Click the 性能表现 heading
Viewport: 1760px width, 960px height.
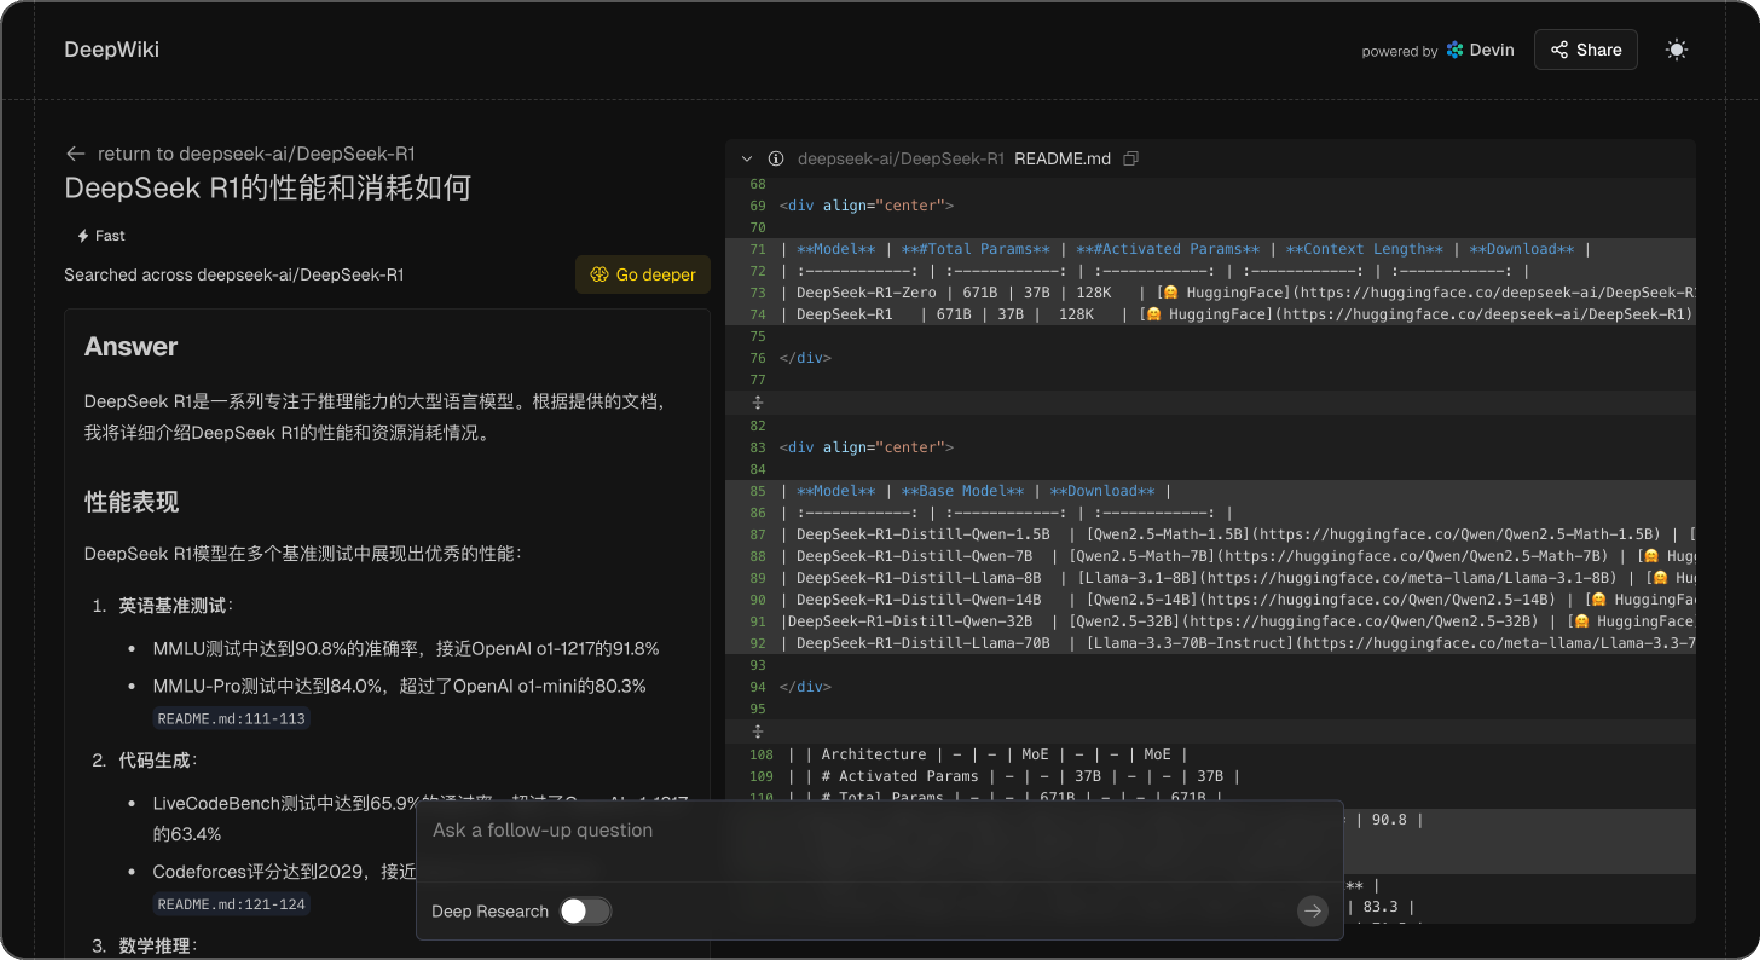(x=131, y=502)
